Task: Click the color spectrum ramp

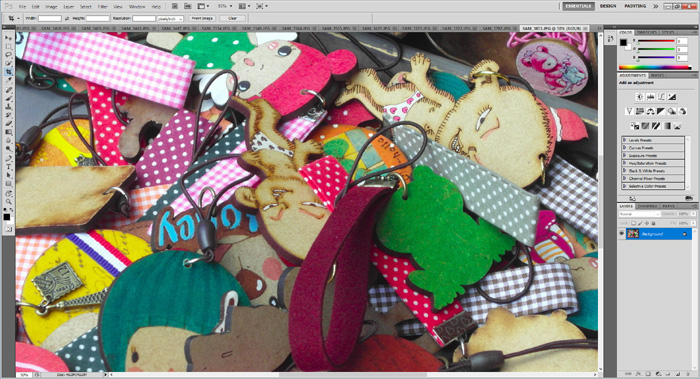Action: tap(654, 67)
